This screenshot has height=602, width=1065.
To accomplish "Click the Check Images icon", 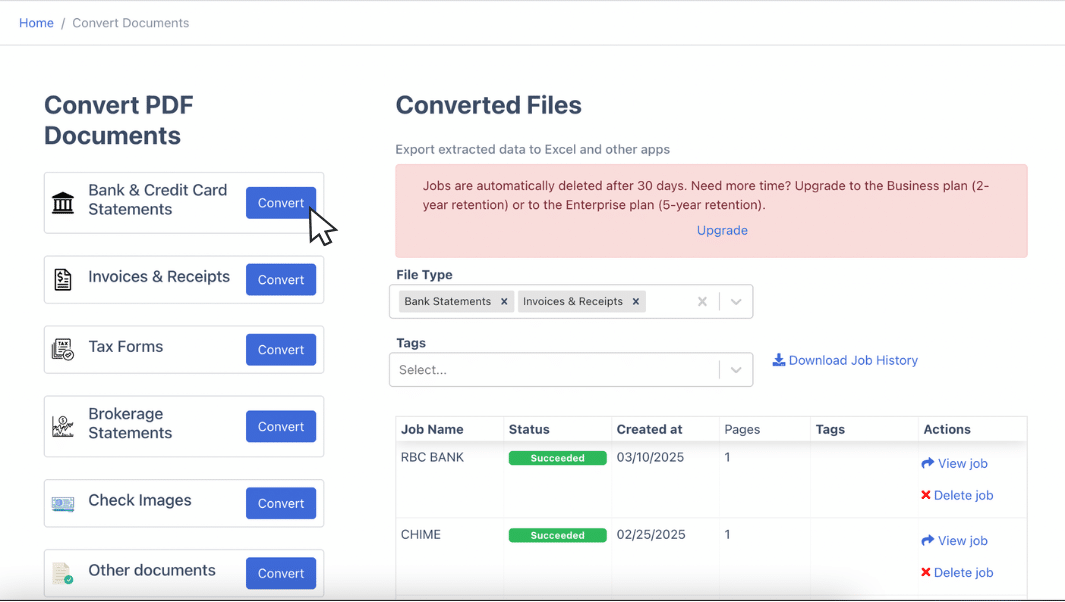I will (62, 503).
